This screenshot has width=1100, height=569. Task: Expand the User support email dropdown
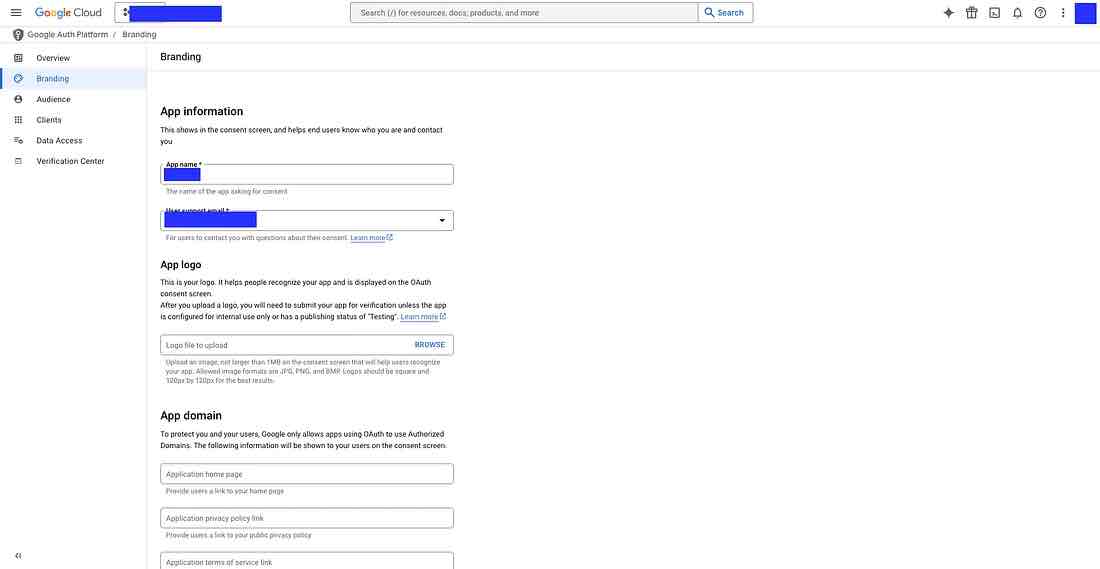point(307,220)
